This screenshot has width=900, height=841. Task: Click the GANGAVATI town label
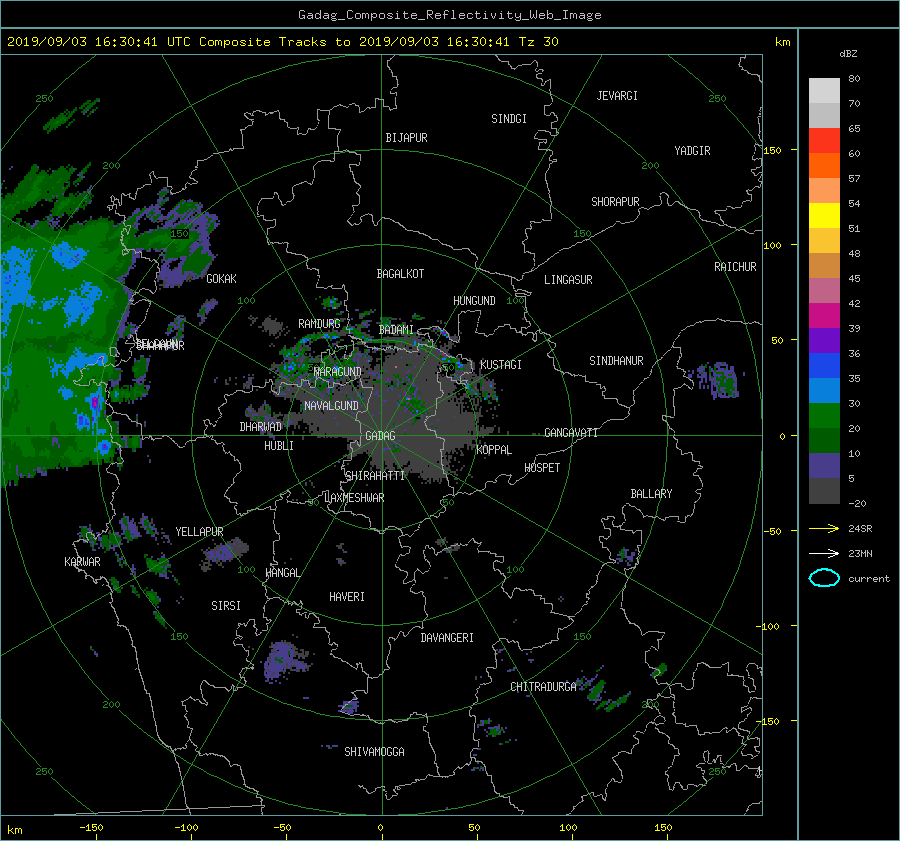(571, 433)
